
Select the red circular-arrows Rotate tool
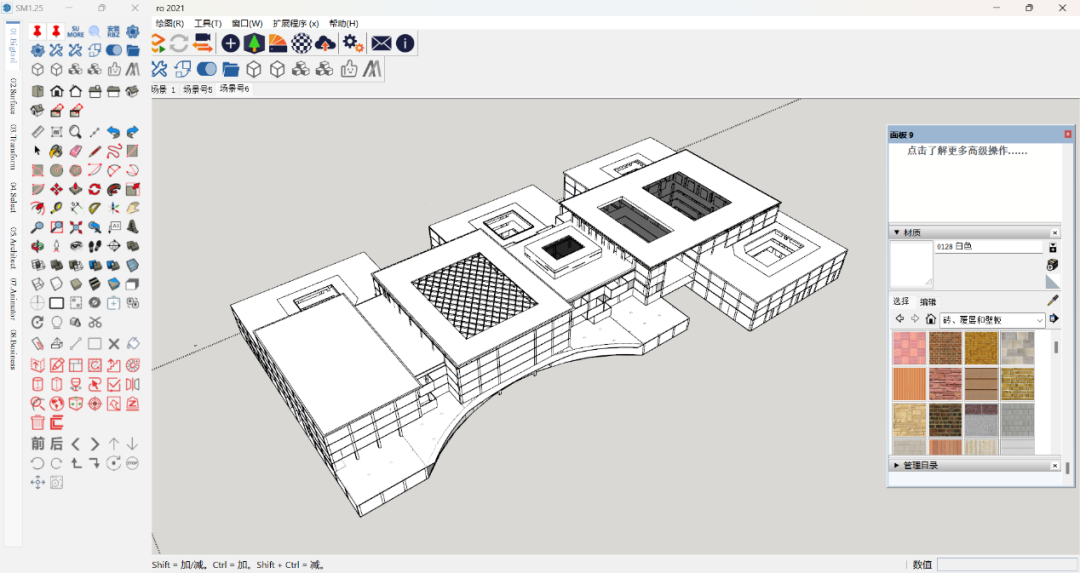click(x=94, y=189)
